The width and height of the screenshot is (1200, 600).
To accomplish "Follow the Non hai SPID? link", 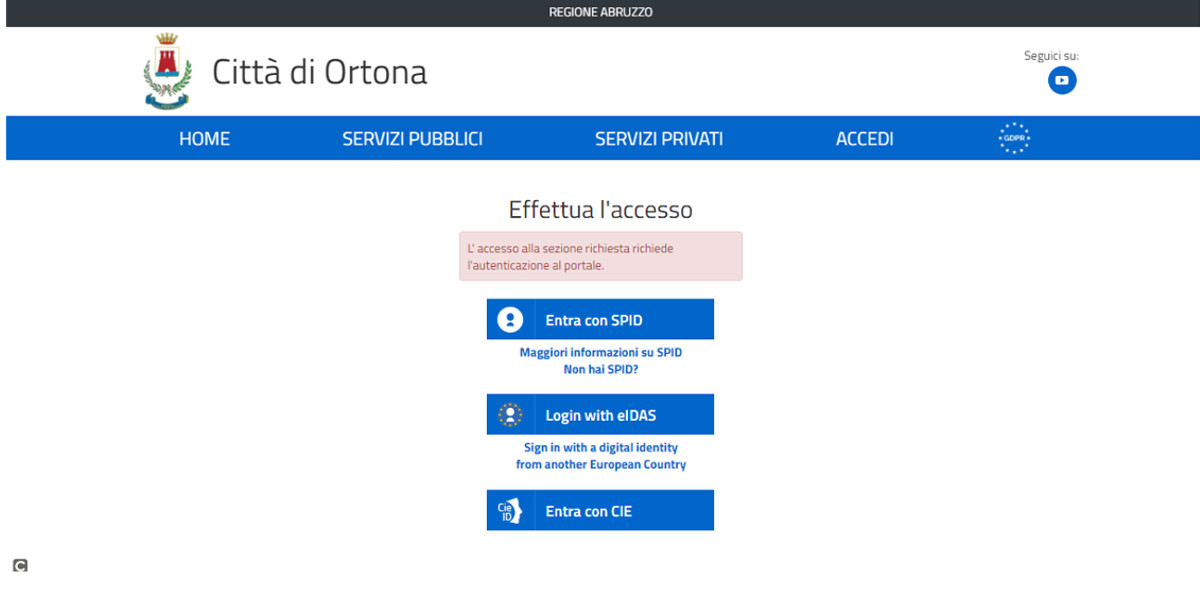I will point(600,370).
